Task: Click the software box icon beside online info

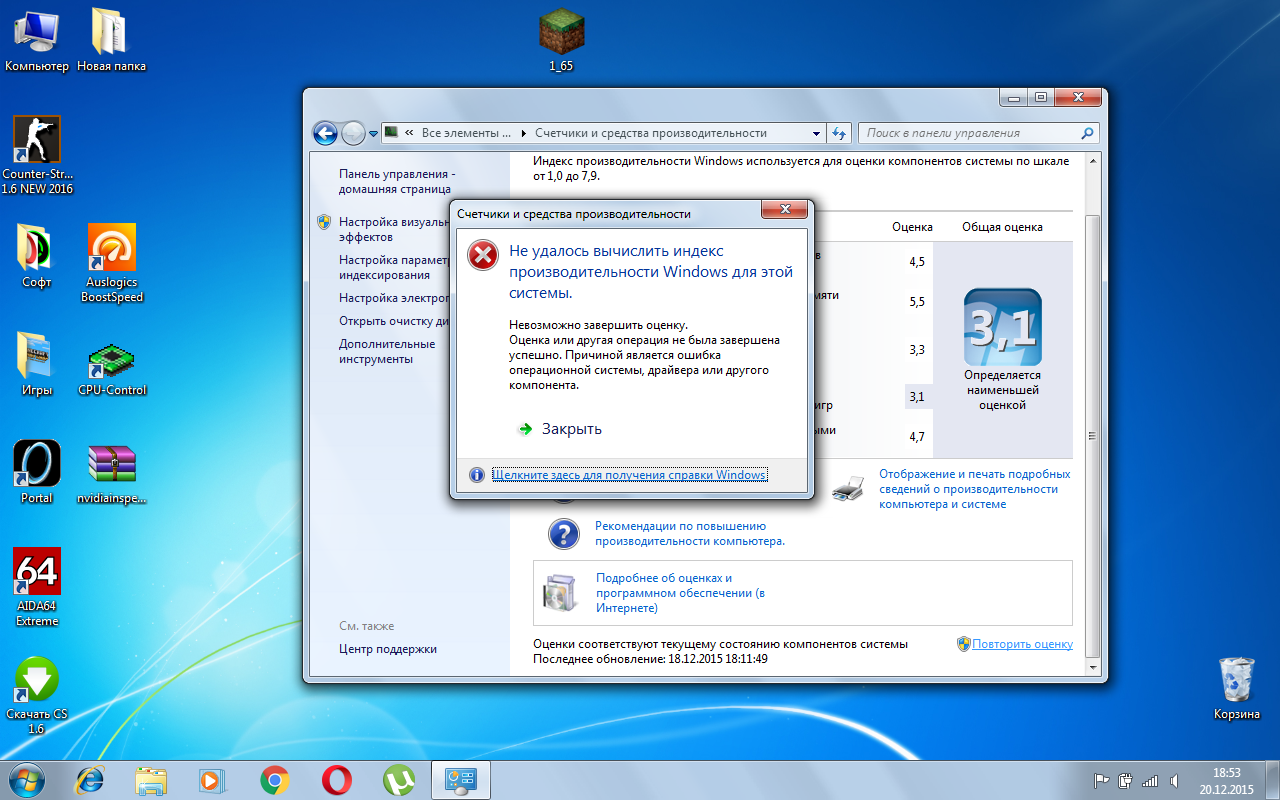Action: pyautogui.click(x=560, y=593)
